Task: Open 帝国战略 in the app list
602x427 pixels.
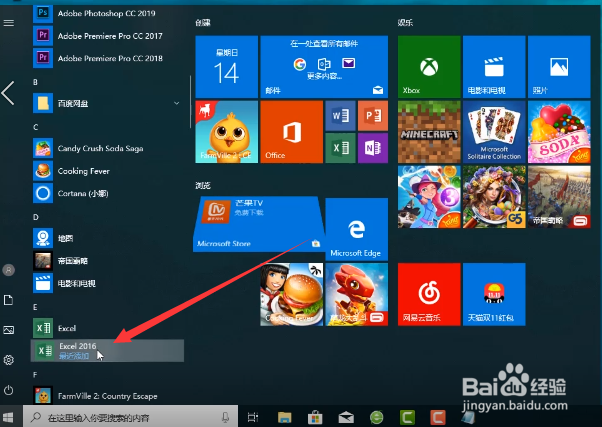Action: point(108,261)
